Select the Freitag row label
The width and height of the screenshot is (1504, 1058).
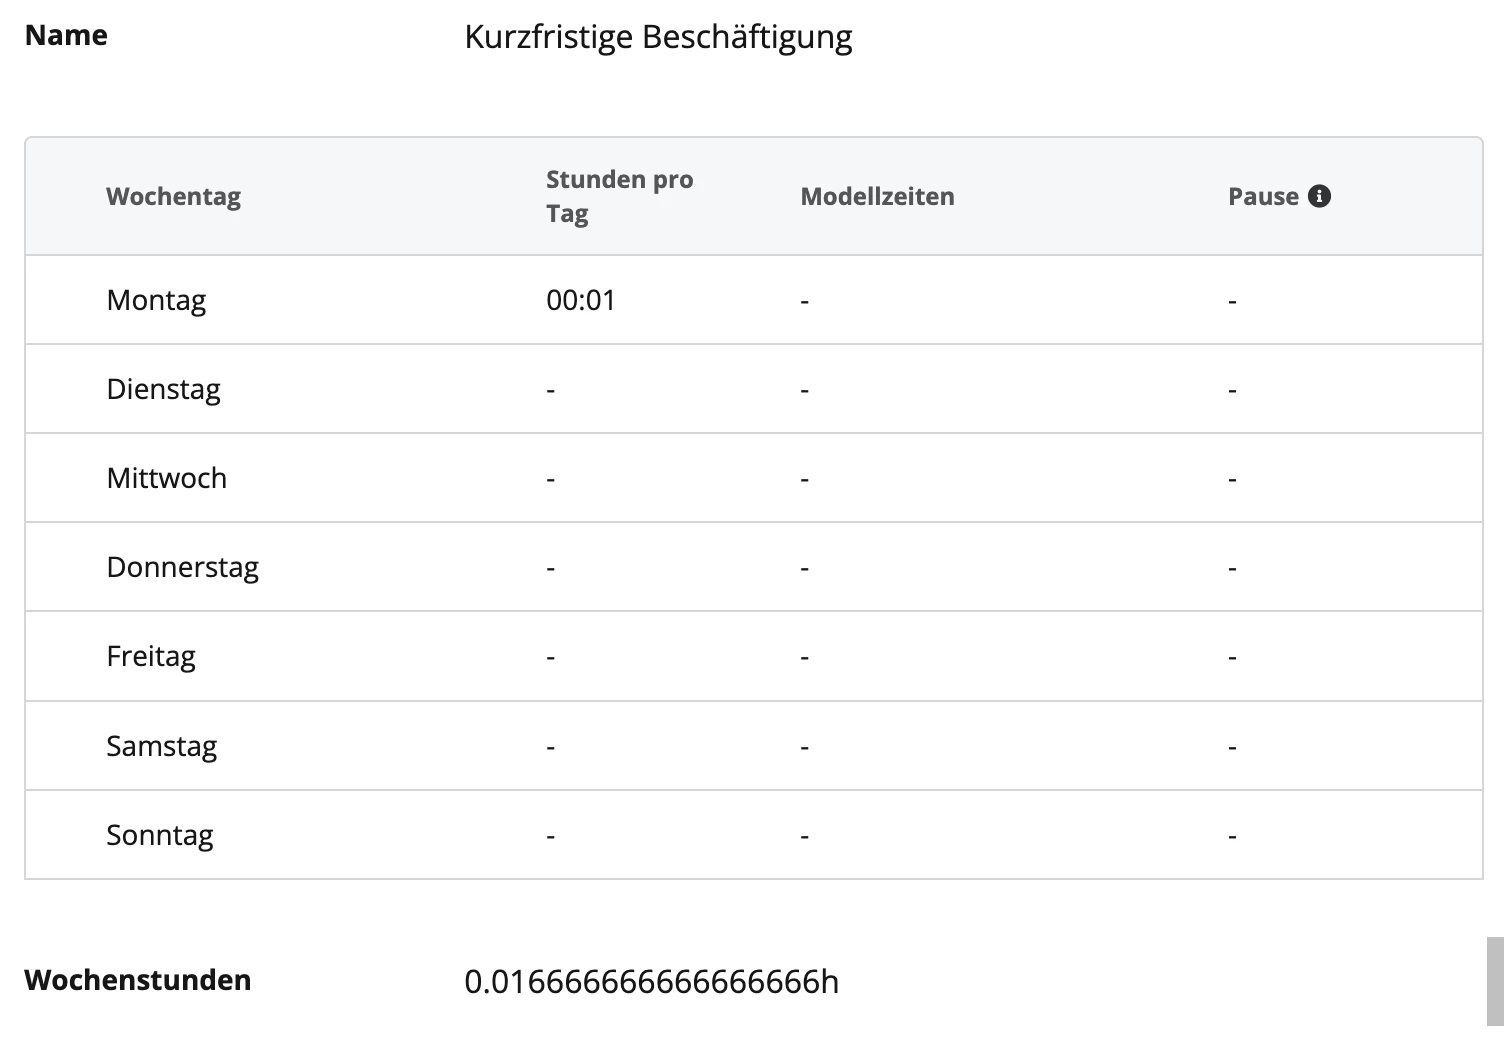click(x=151, y=656)
